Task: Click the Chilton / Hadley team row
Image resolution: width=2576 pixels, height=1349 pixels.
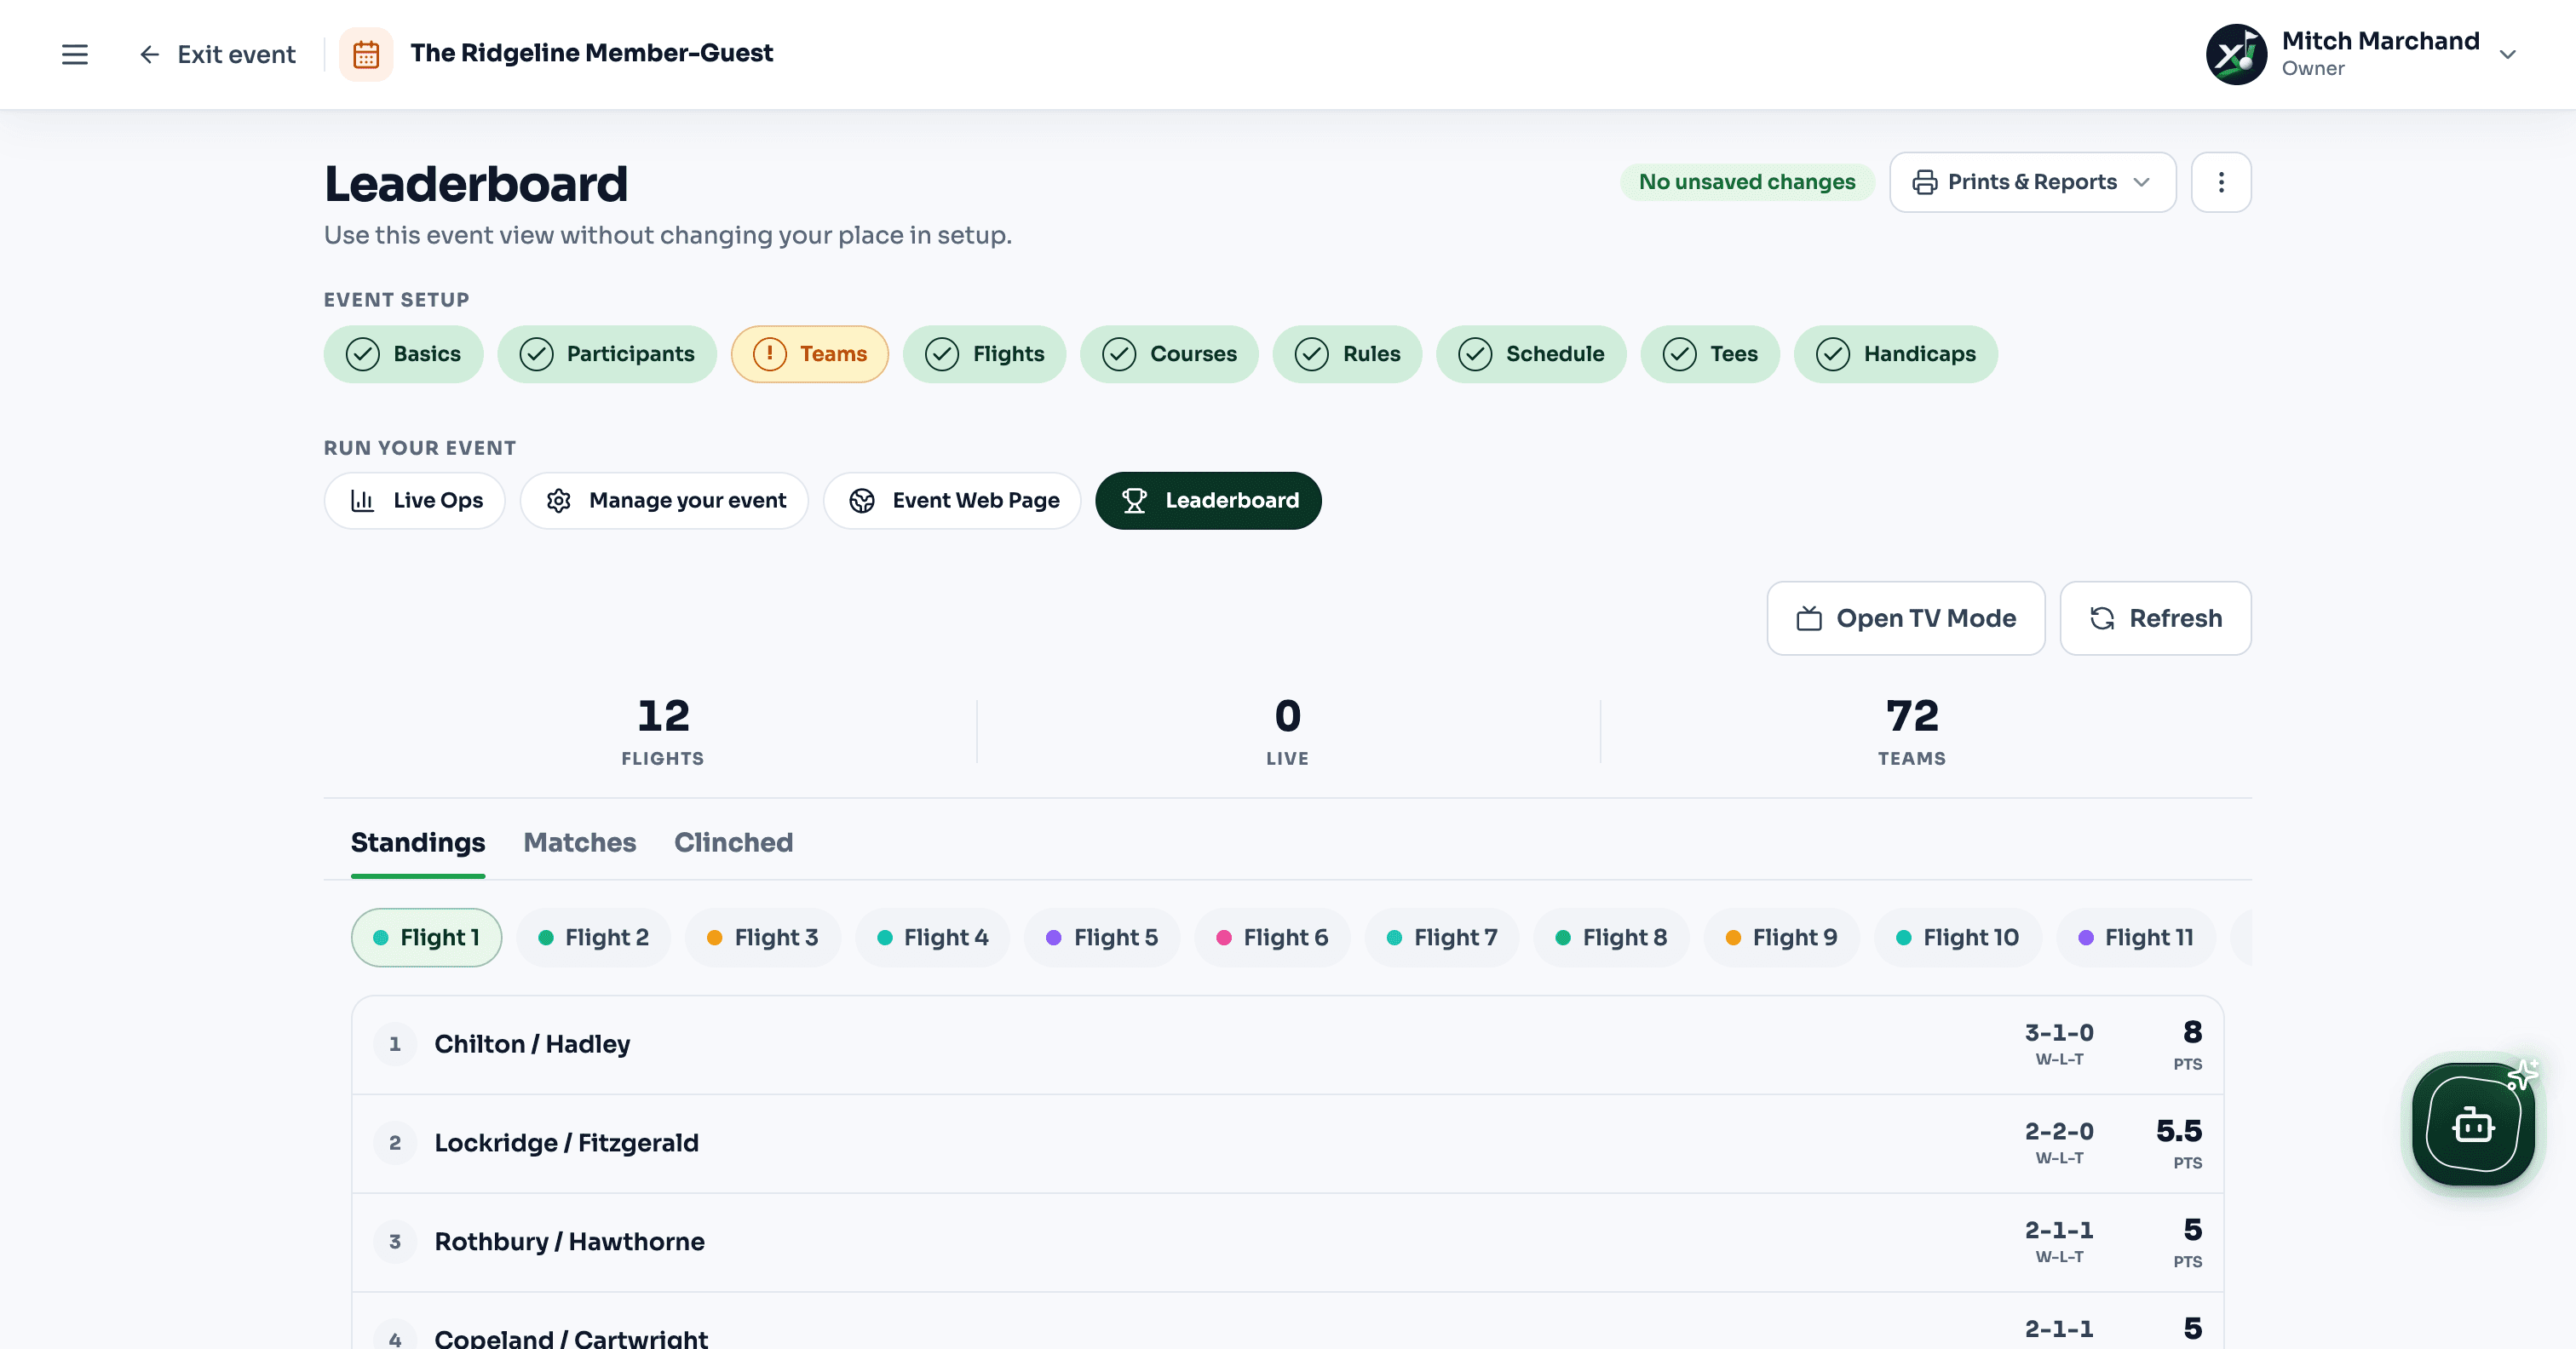Action: pos(1287,1045)
